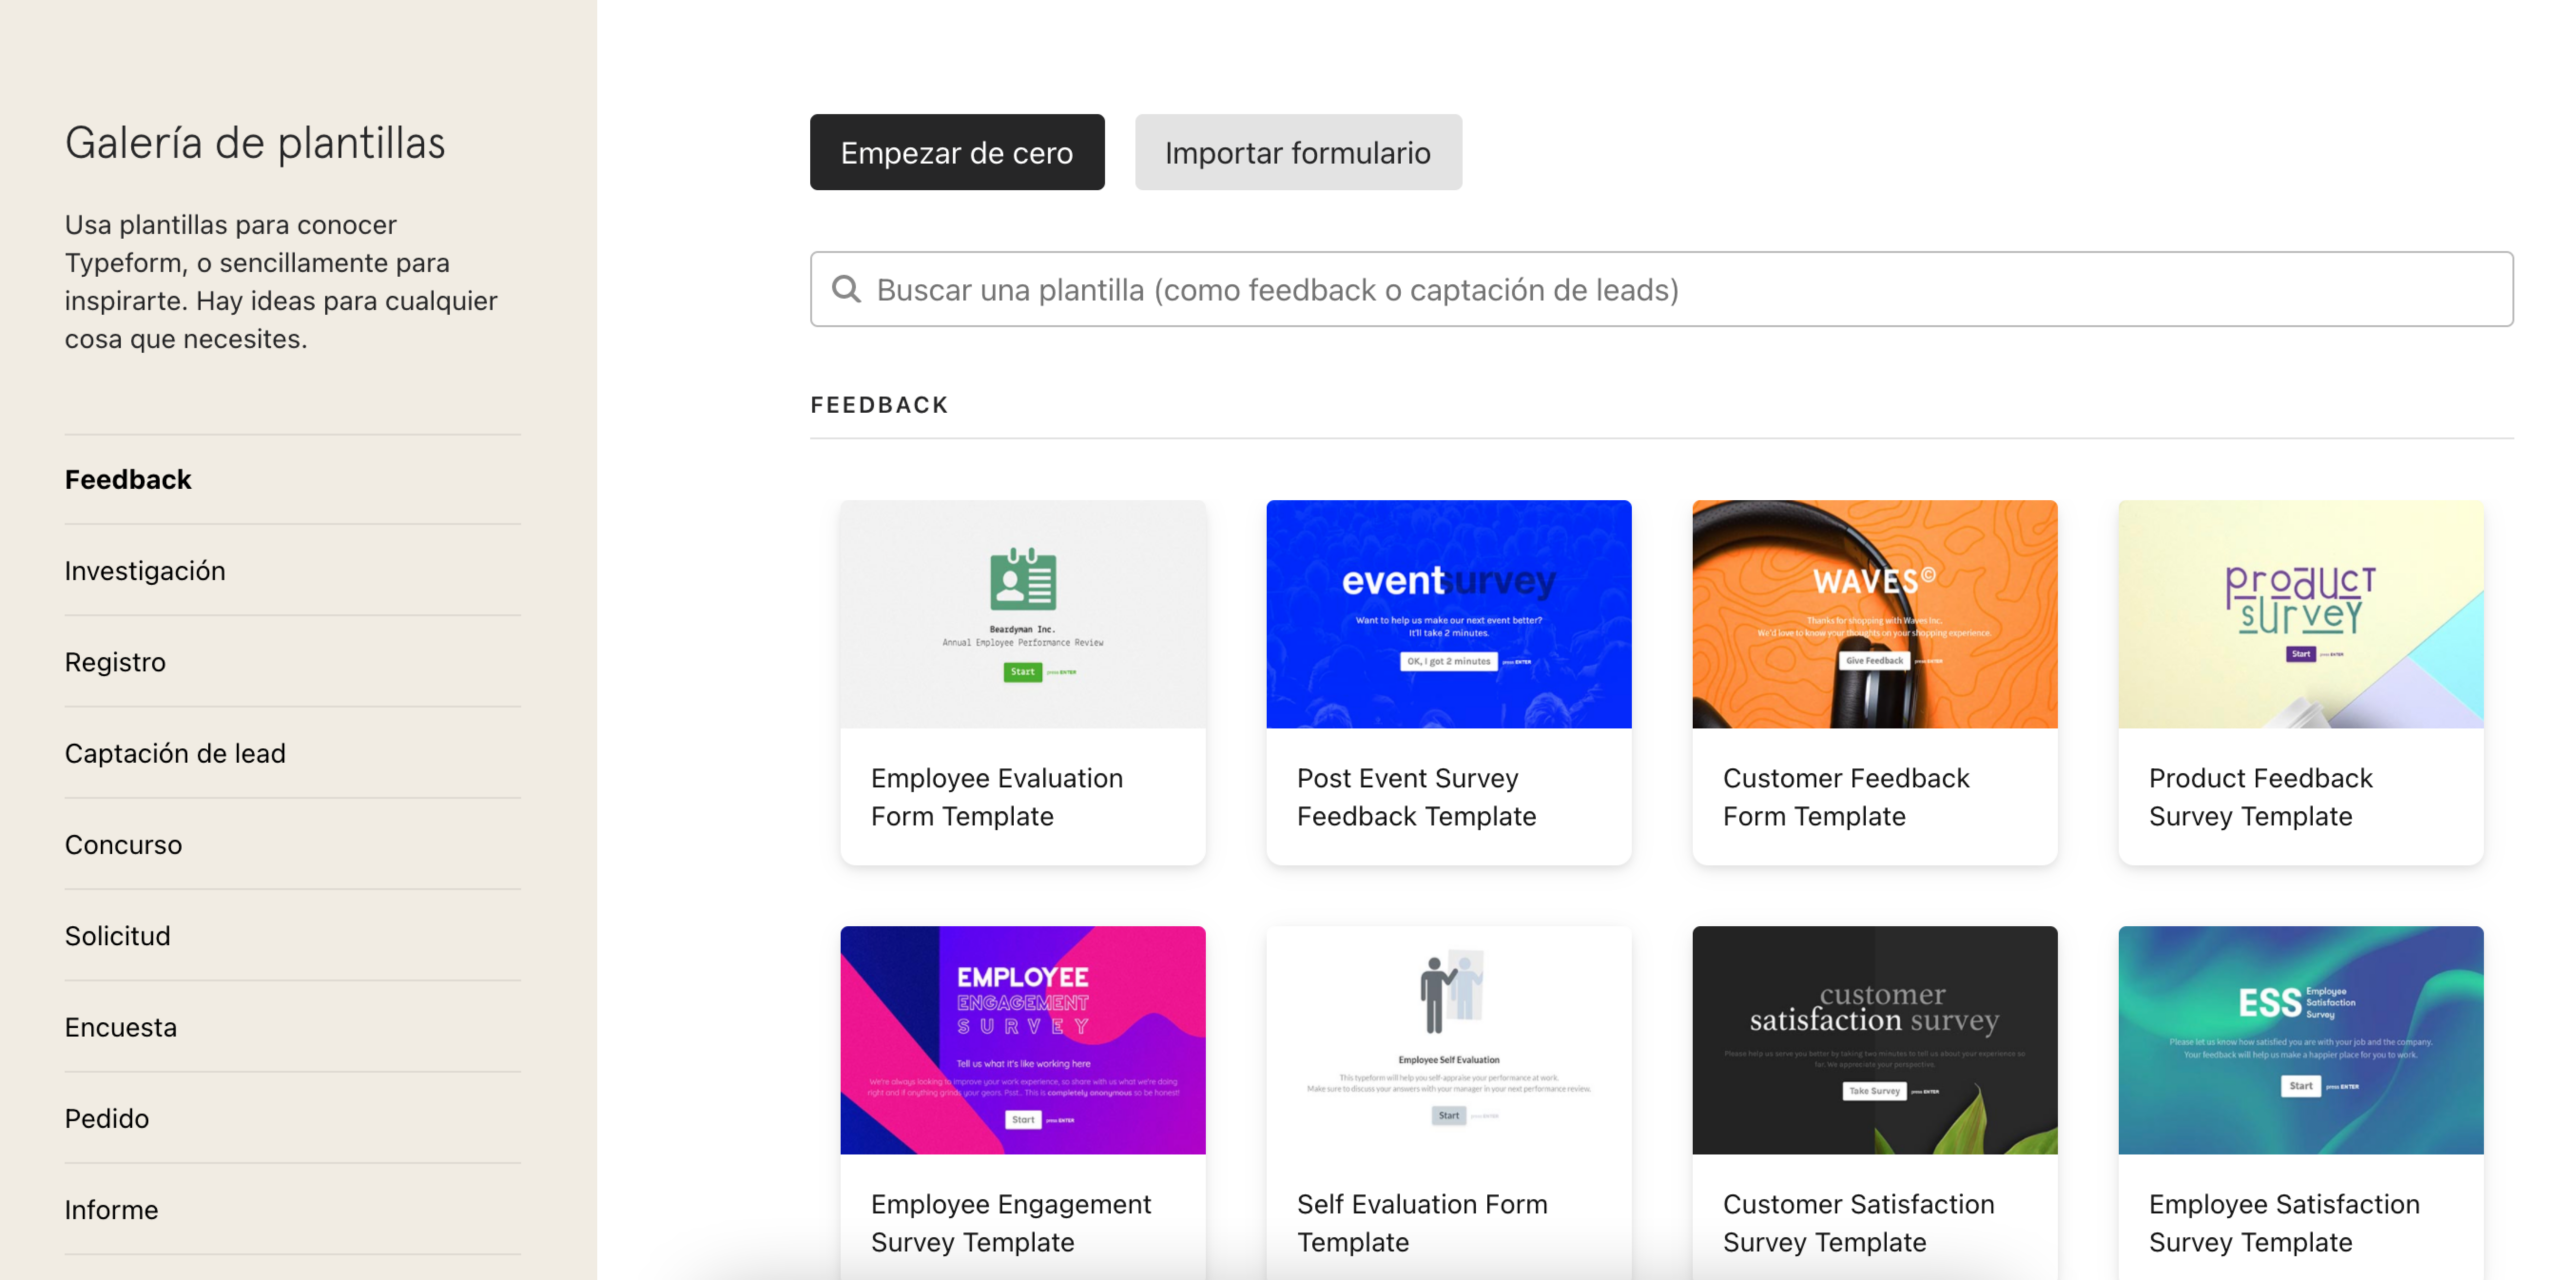
Task: Choose the Employee Engagement Survey thumbnail
Action: 1022,1039
